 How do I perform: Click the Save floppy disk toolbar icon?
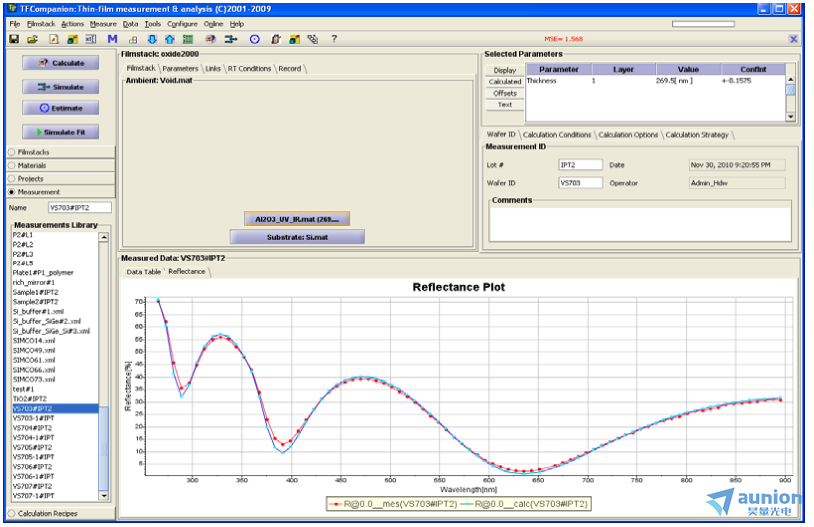15,39
